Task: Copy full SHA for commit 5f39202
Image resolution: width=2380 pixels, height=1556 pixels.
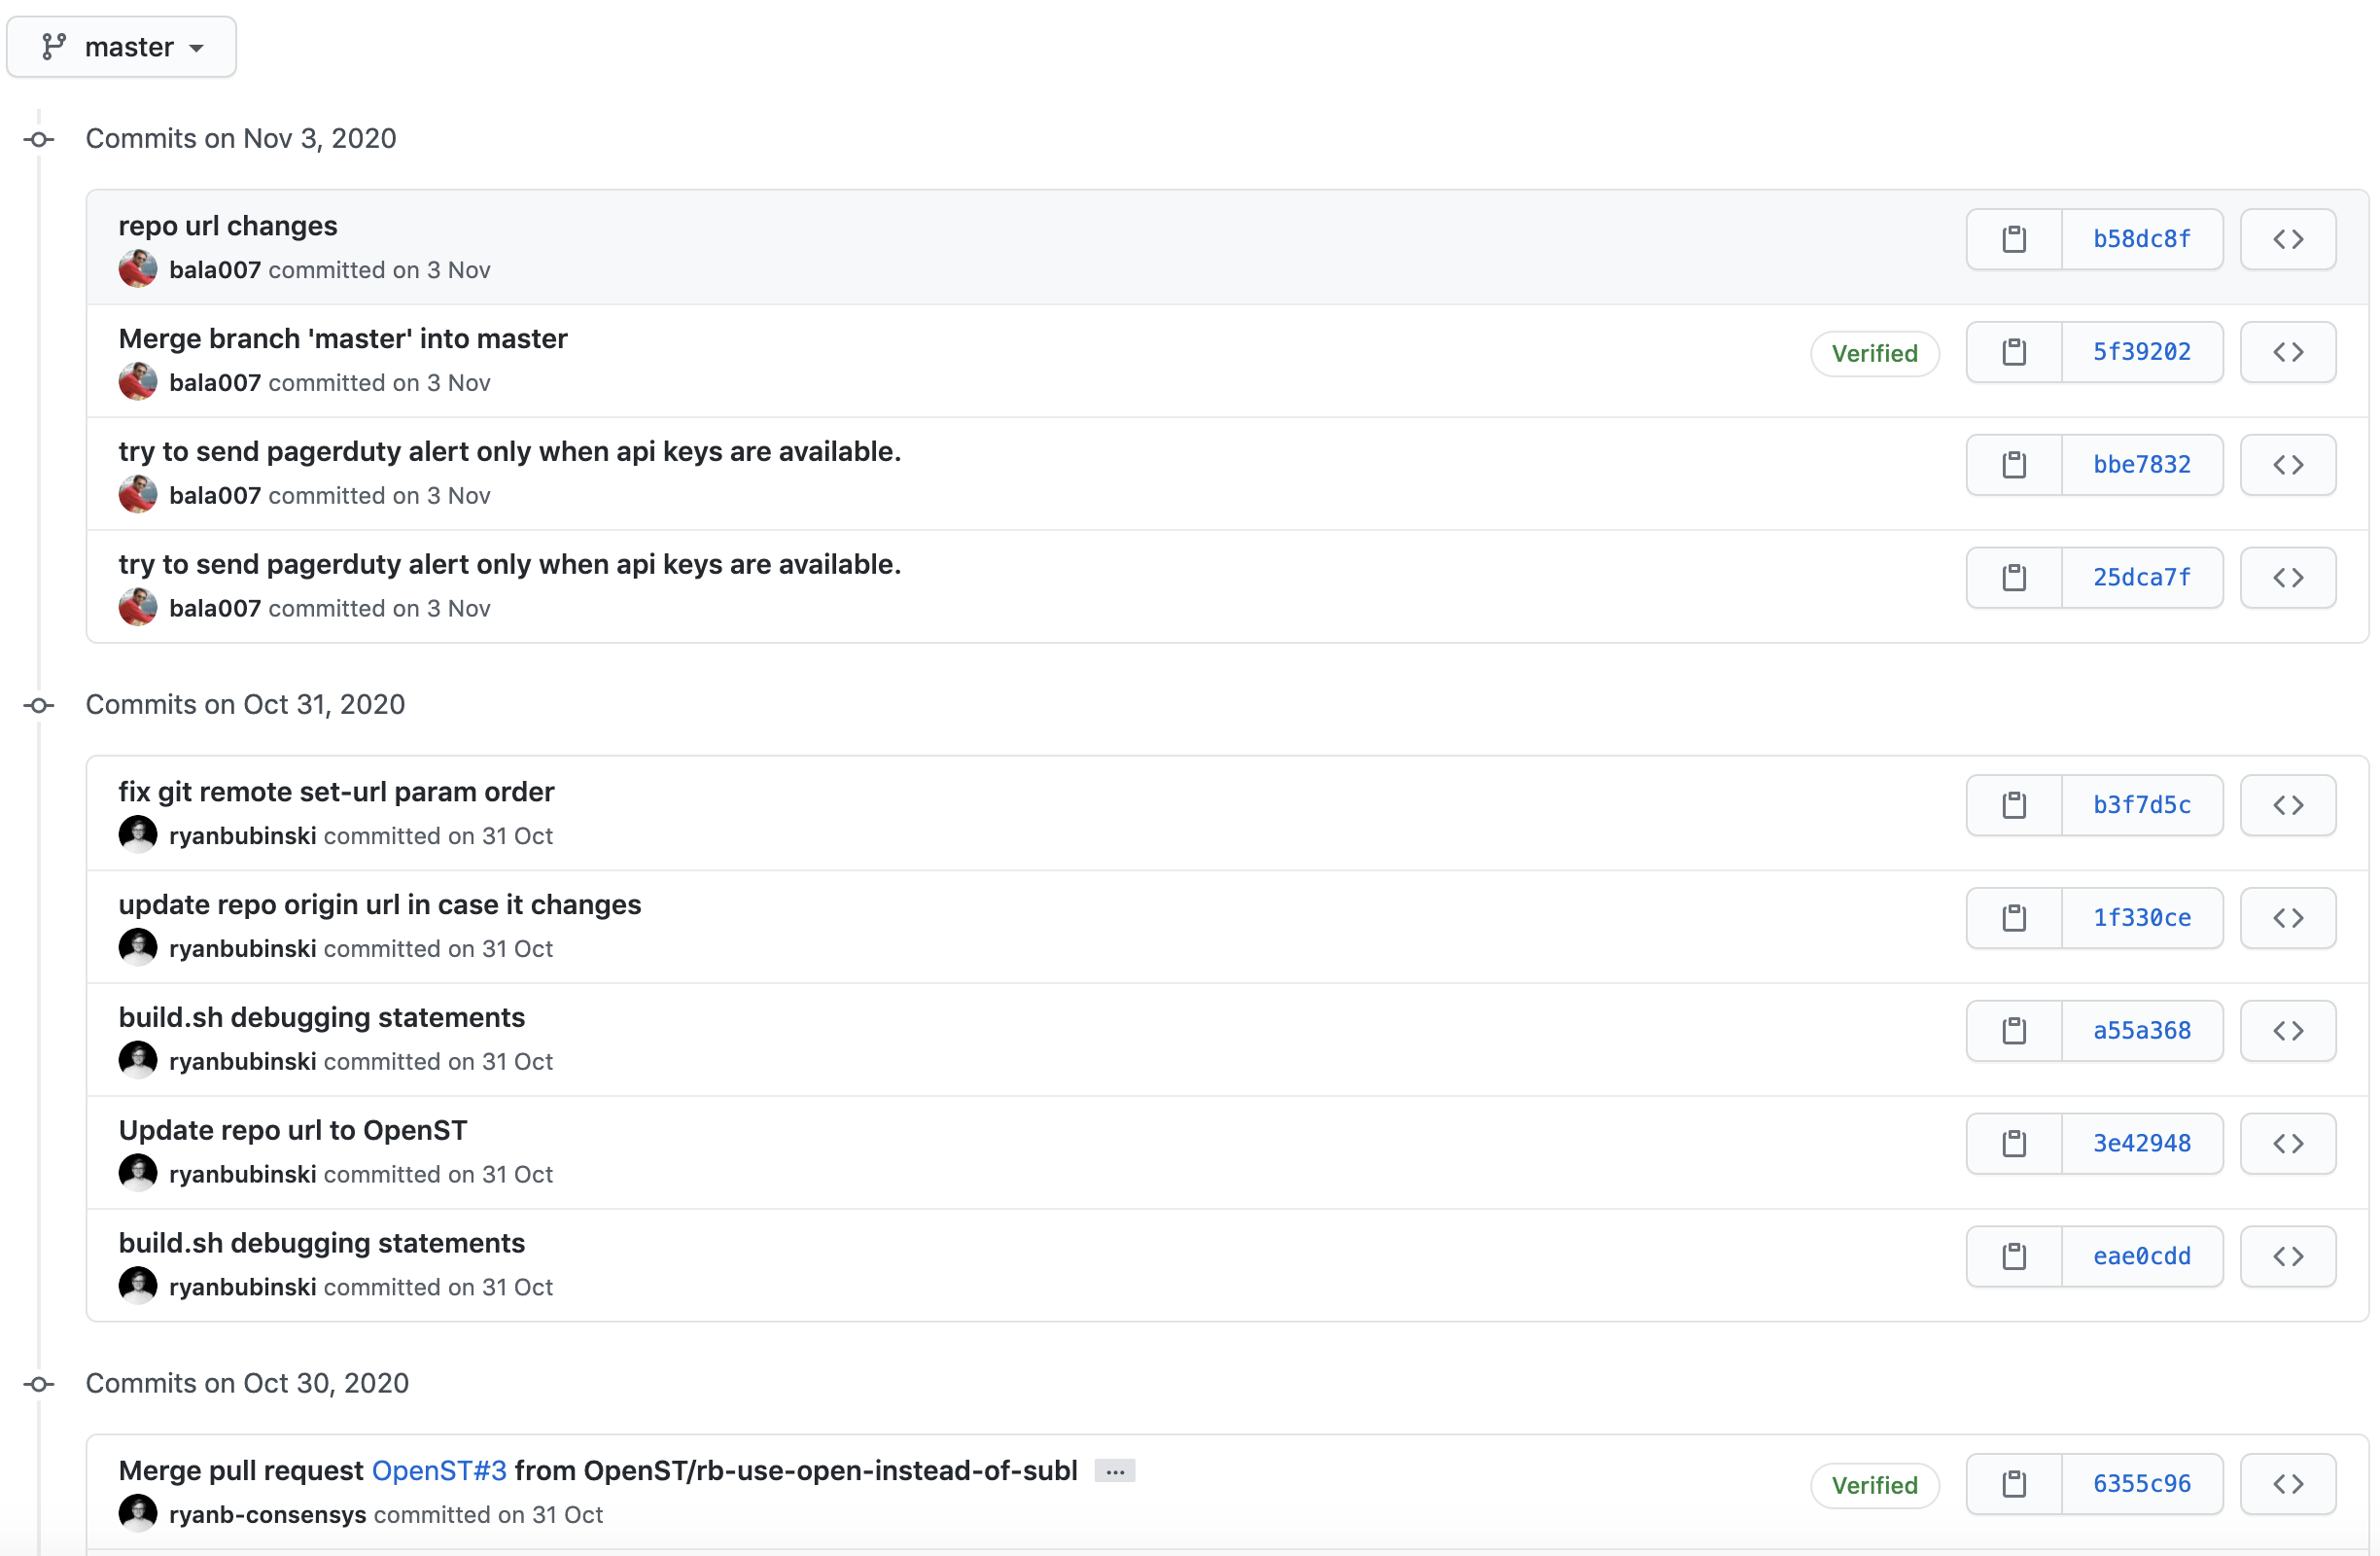Action: click(x=2013, y=352)
